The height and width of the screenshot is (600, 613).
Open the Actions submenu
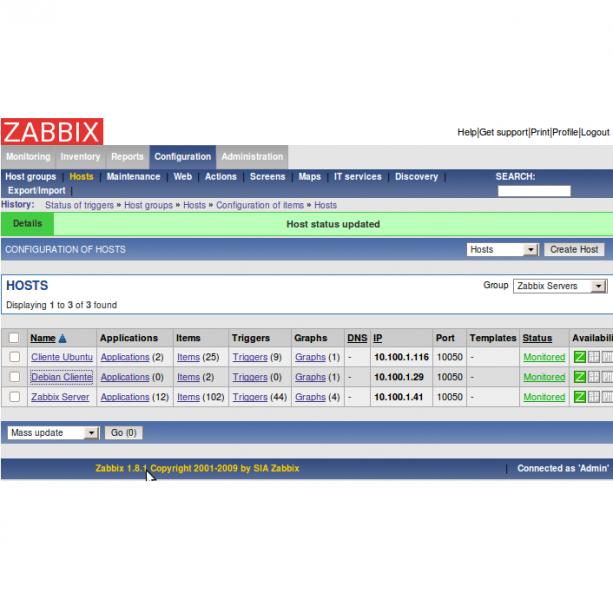click(220, 177)
